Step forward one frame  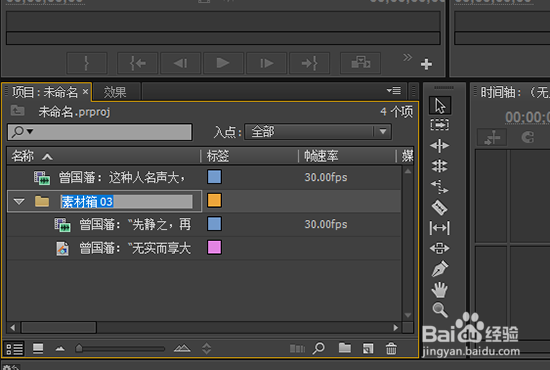267,63
